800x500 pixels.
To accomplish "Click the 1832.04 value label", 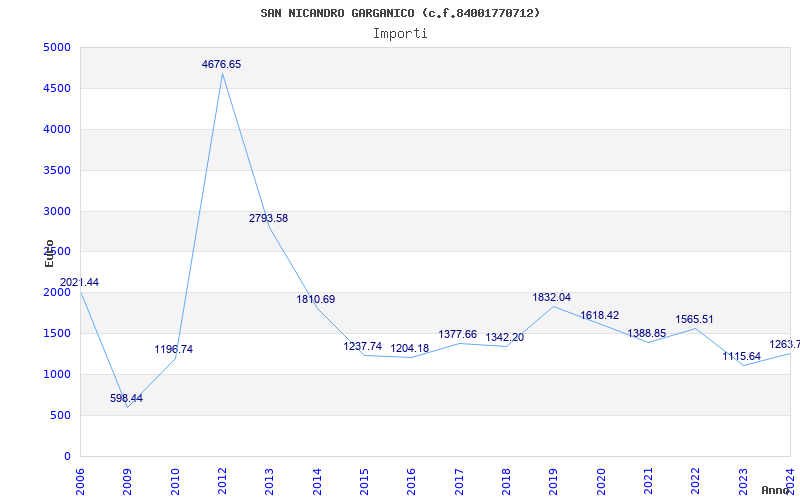I will point(552,297).
